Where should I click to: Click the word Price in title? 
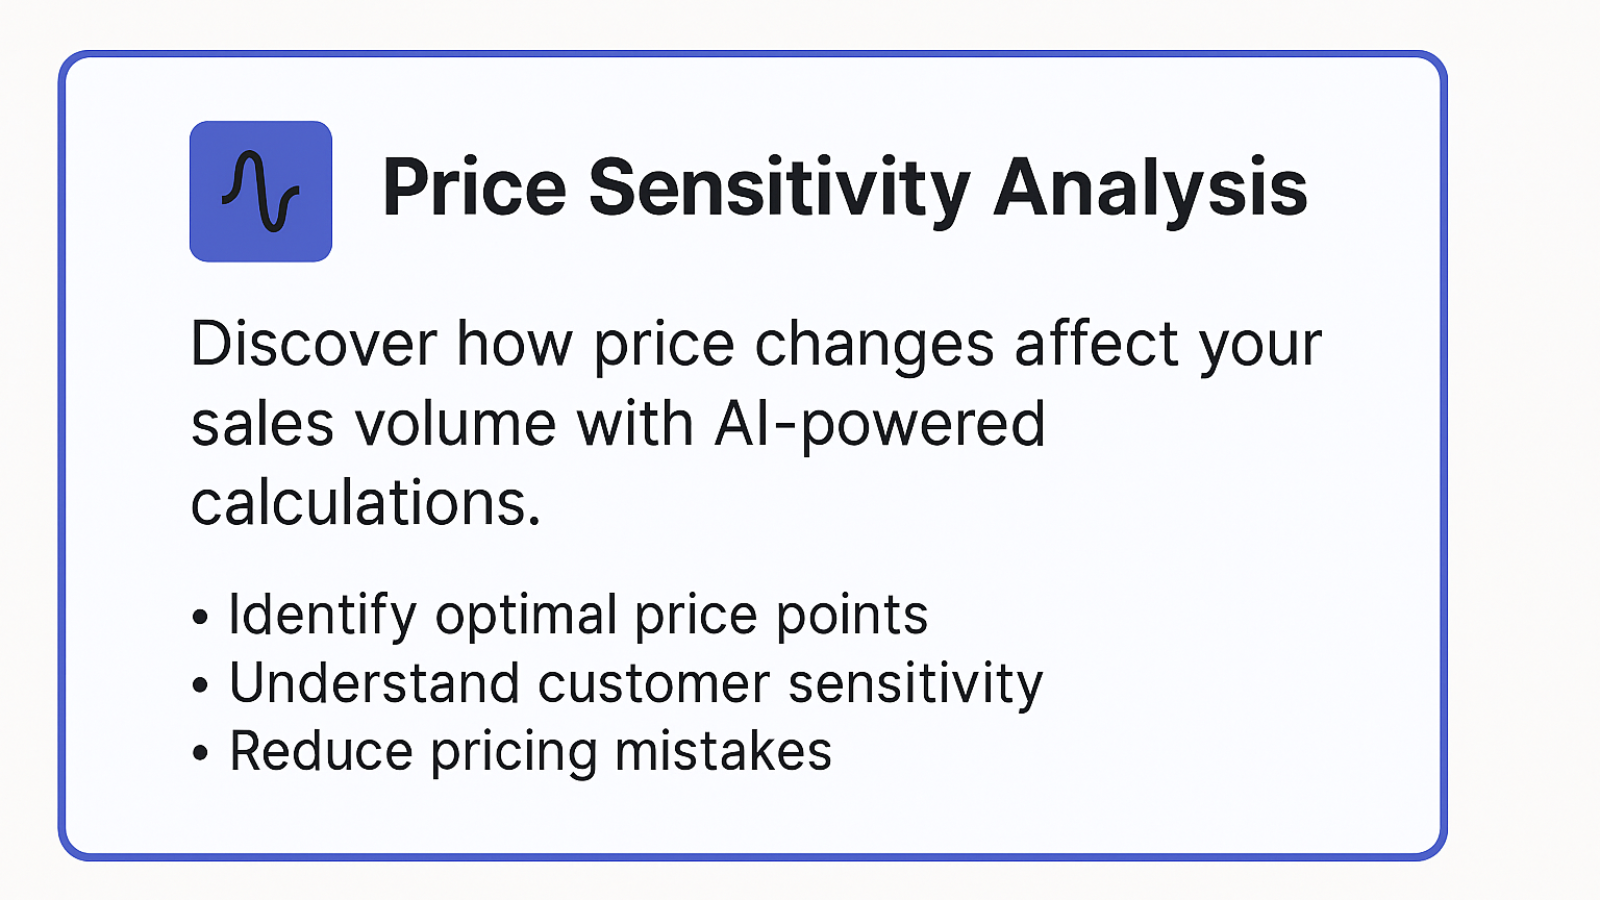(475, 187)
